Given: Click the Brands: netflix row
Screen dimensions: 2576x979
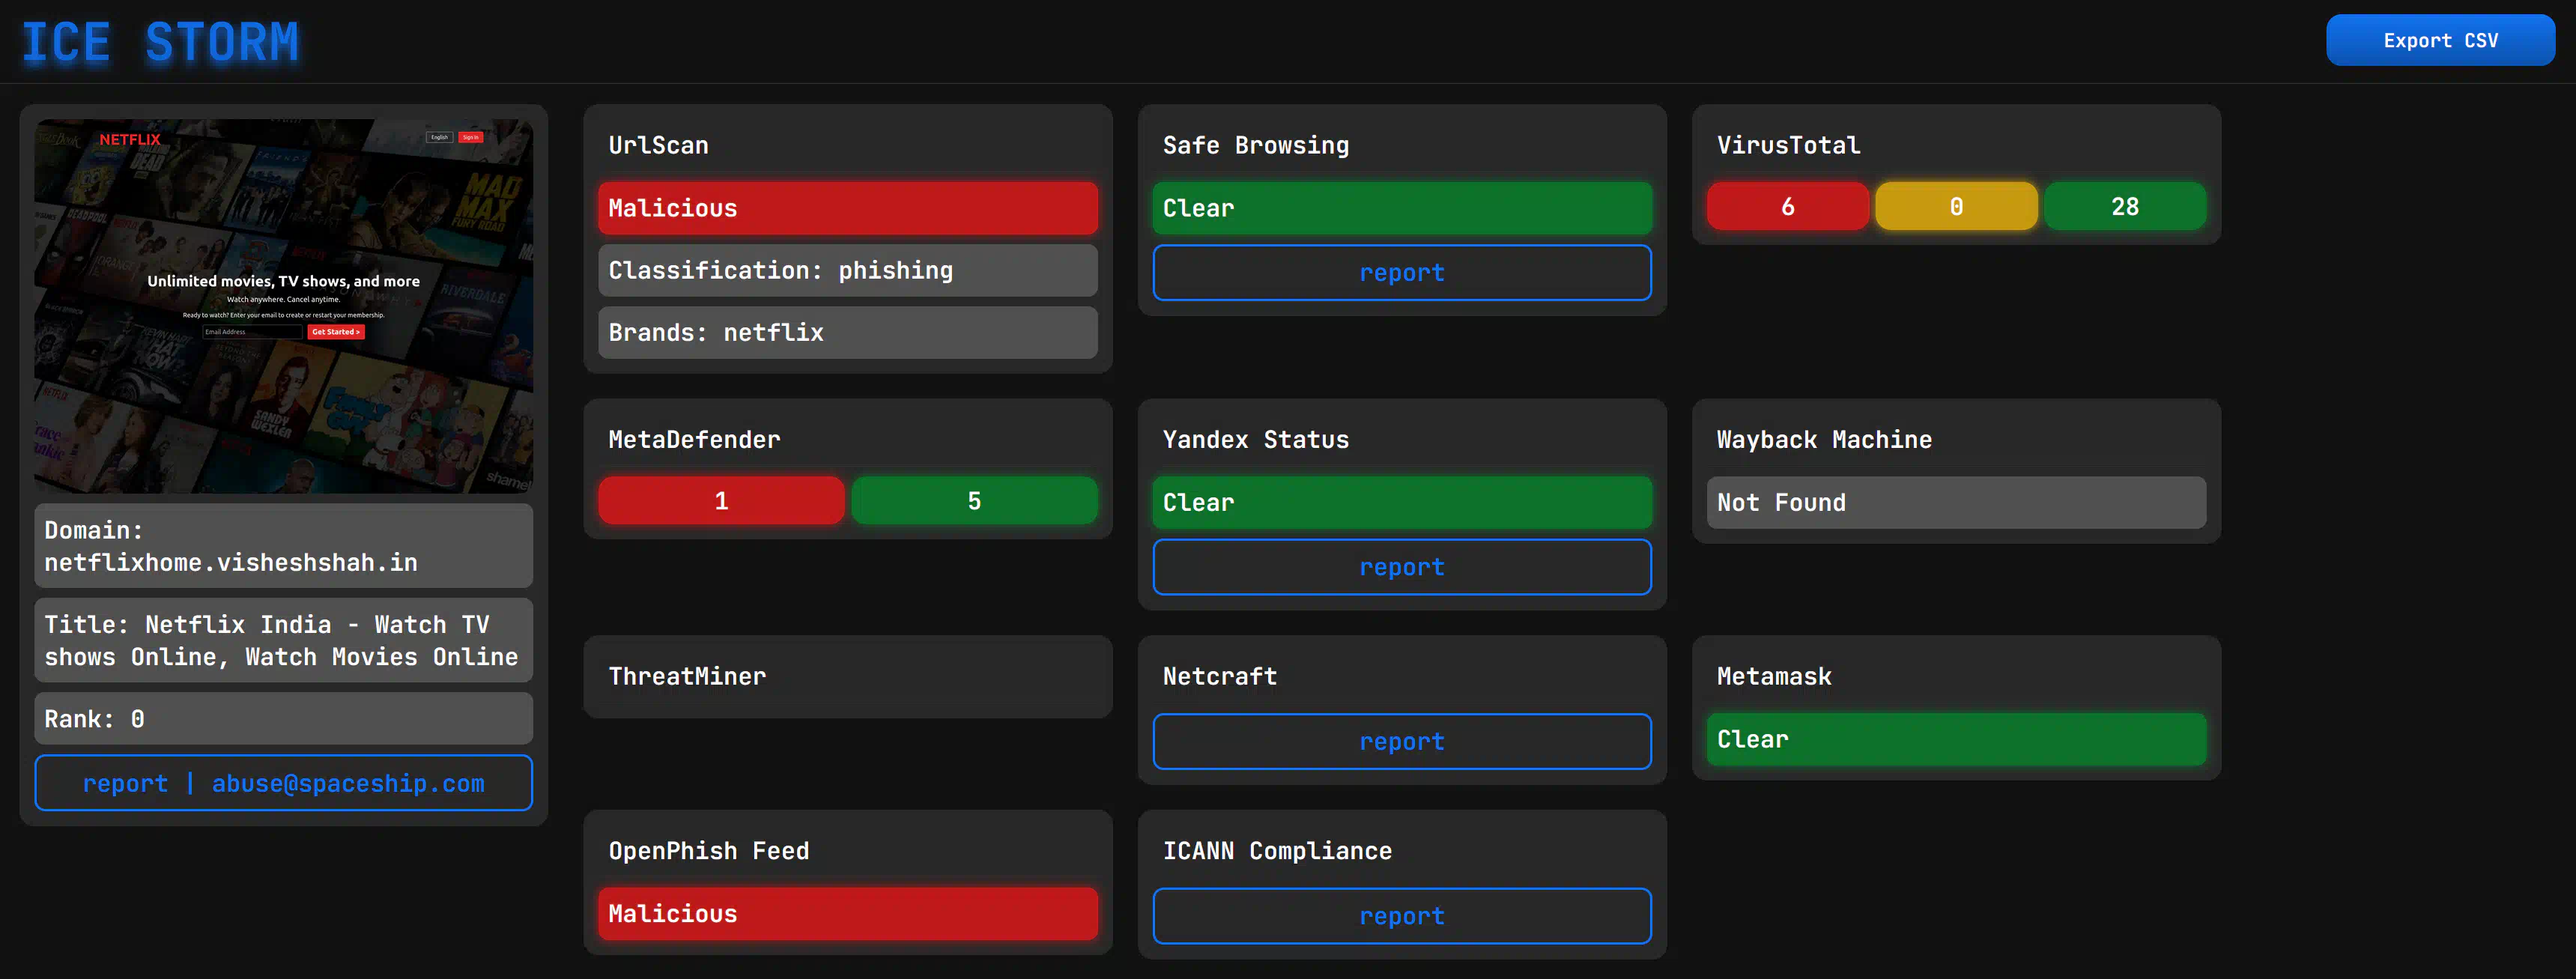Looking at the screenshot, I should [847, 333].
